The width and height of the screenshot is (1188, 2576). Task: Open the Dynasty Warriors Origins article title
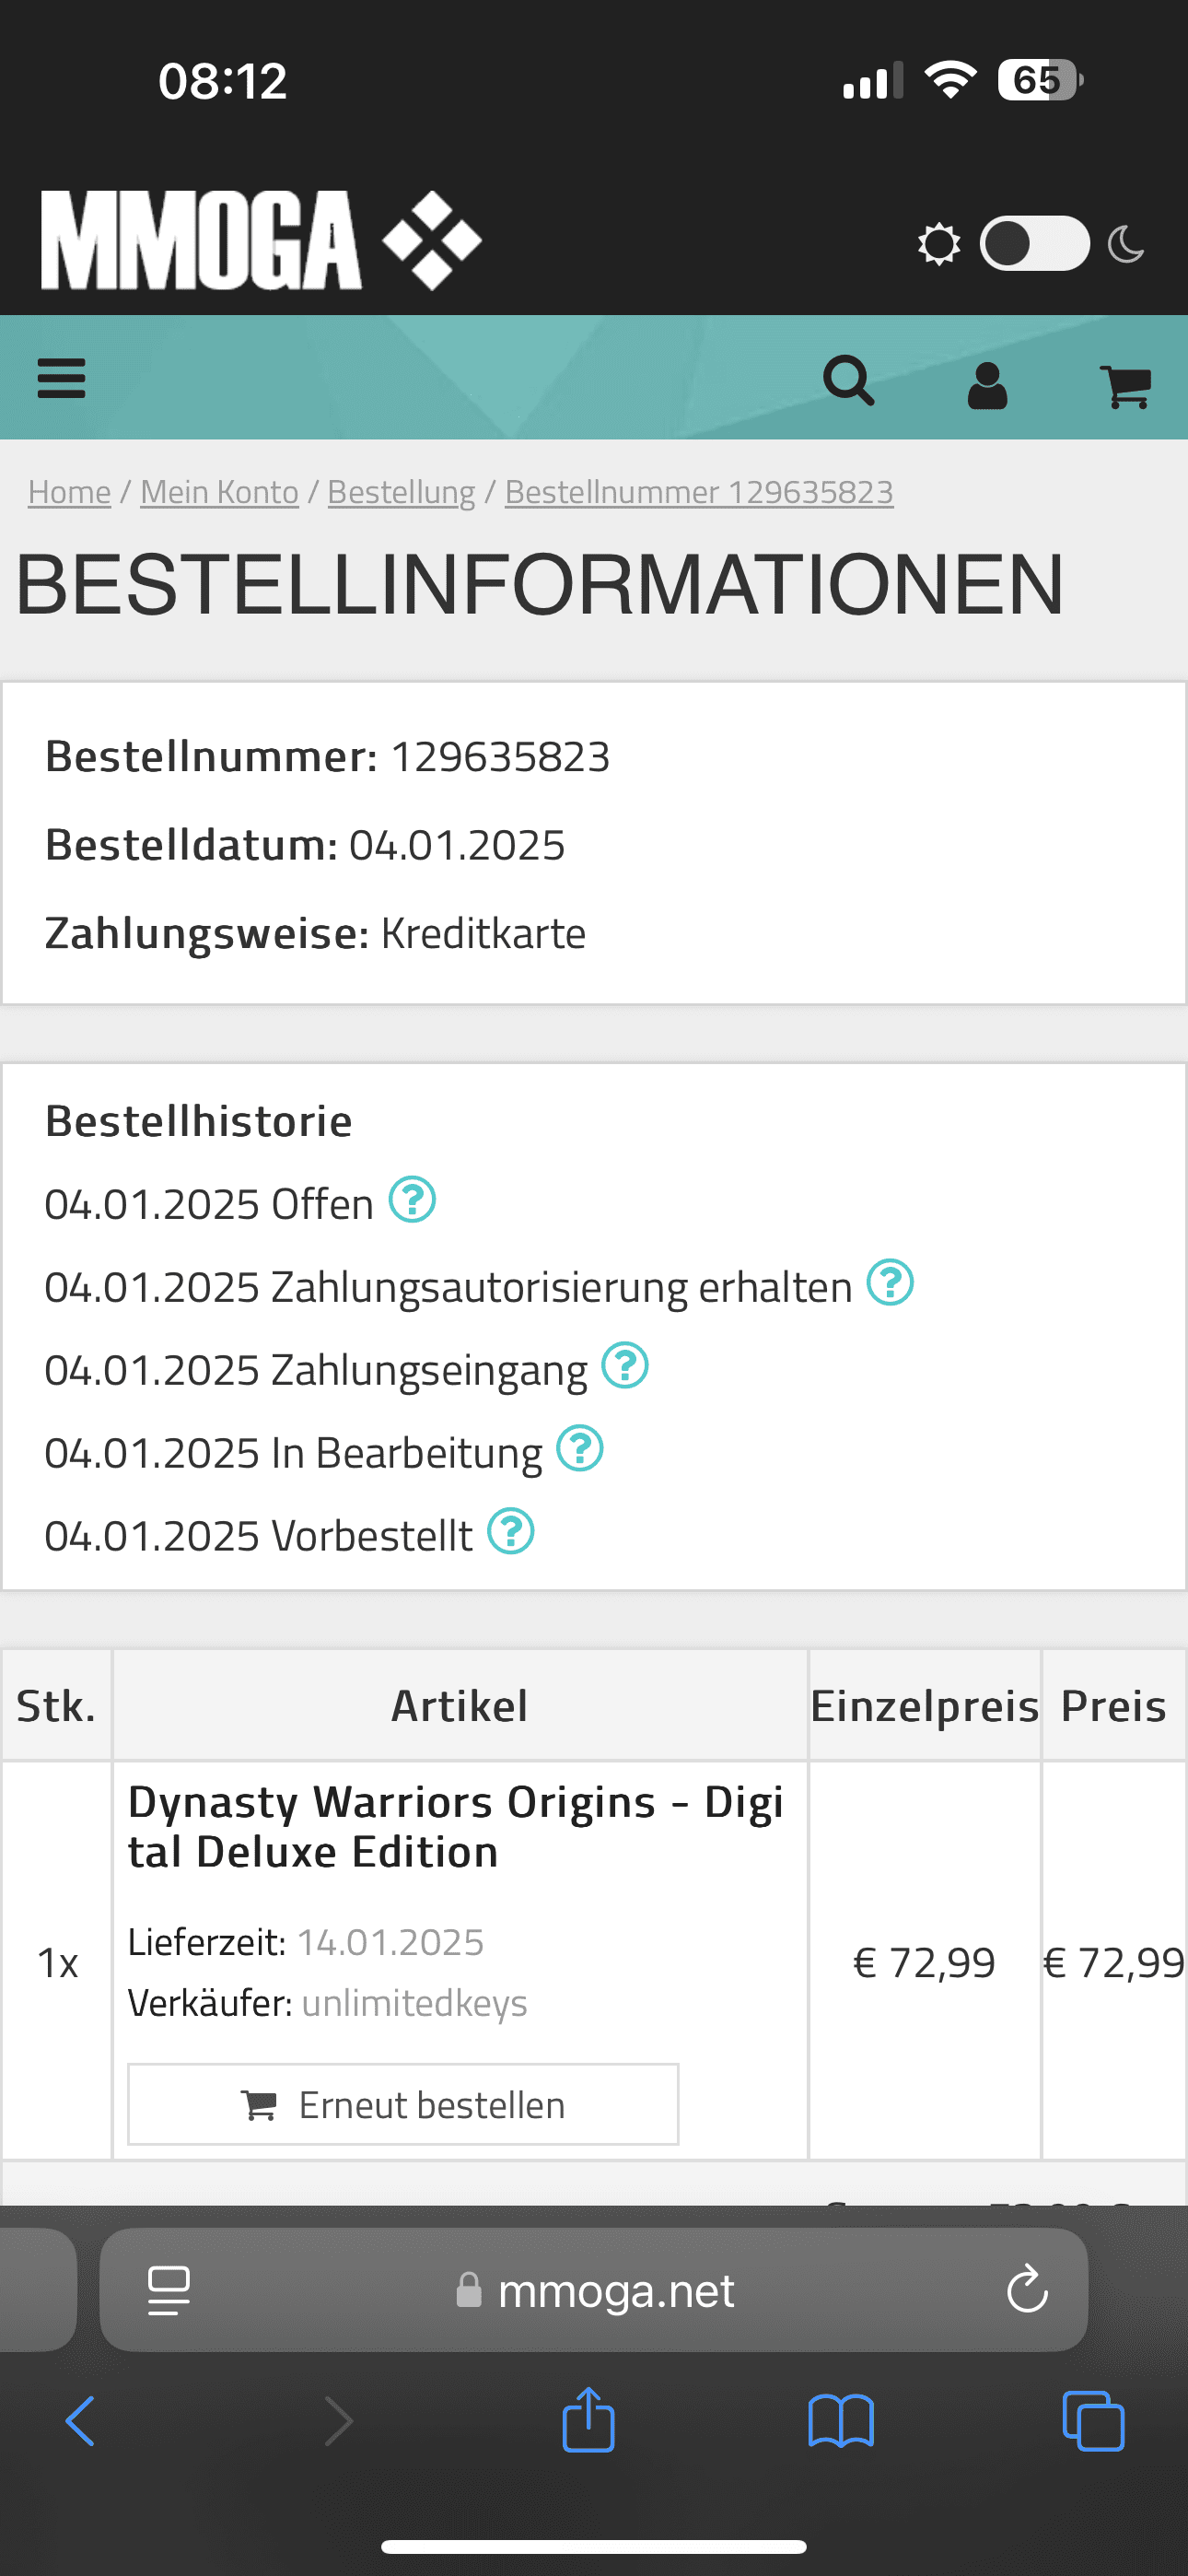point(456,1827)
